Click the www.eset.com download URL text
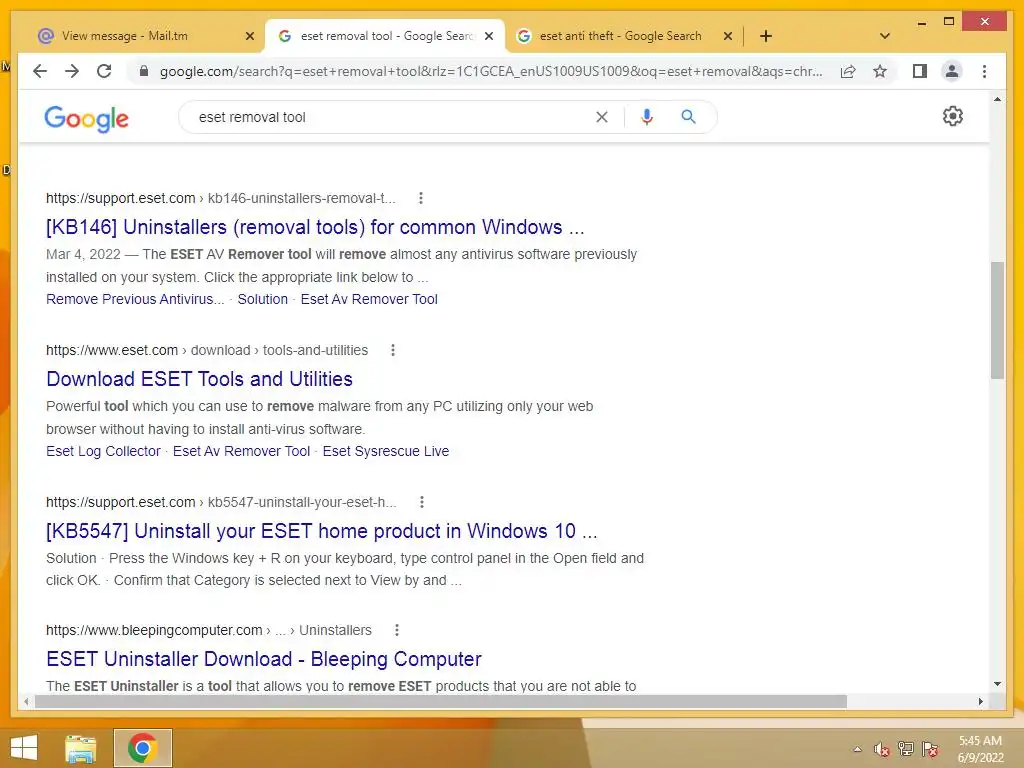Viewport: 1024px width, 768px height. coord(206,350)
